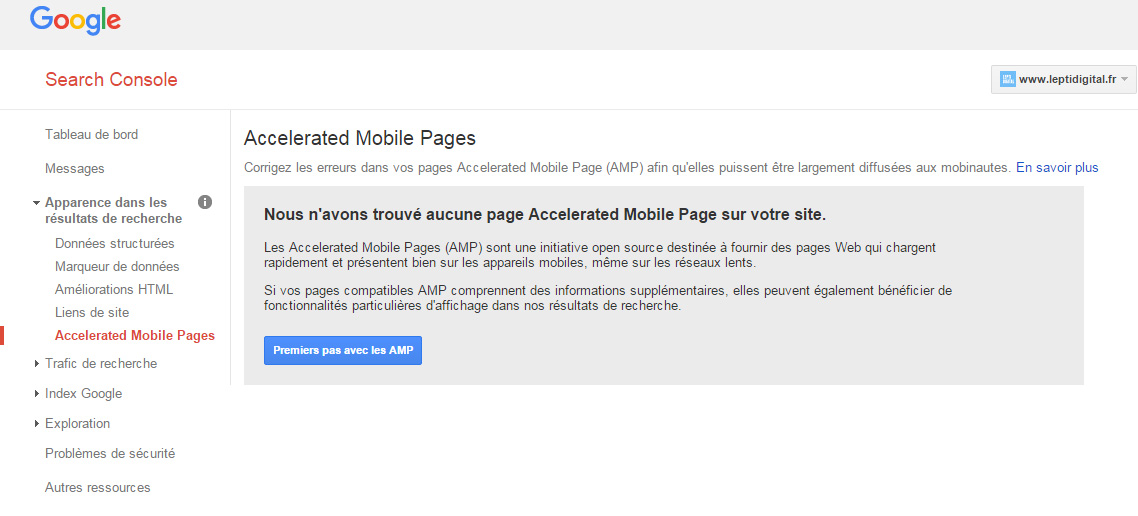
Task: Expand the Index Google arrow
Action: click(37, 393)
